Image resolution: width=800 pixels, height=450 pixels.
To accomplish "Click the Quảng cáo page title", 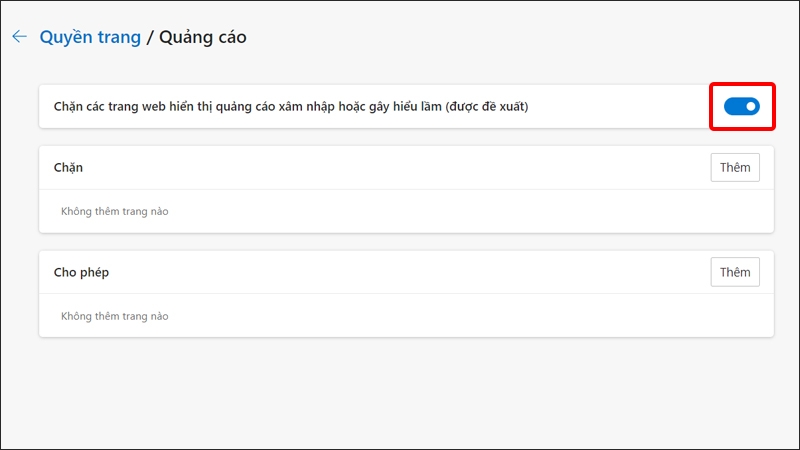I will 204,37.
